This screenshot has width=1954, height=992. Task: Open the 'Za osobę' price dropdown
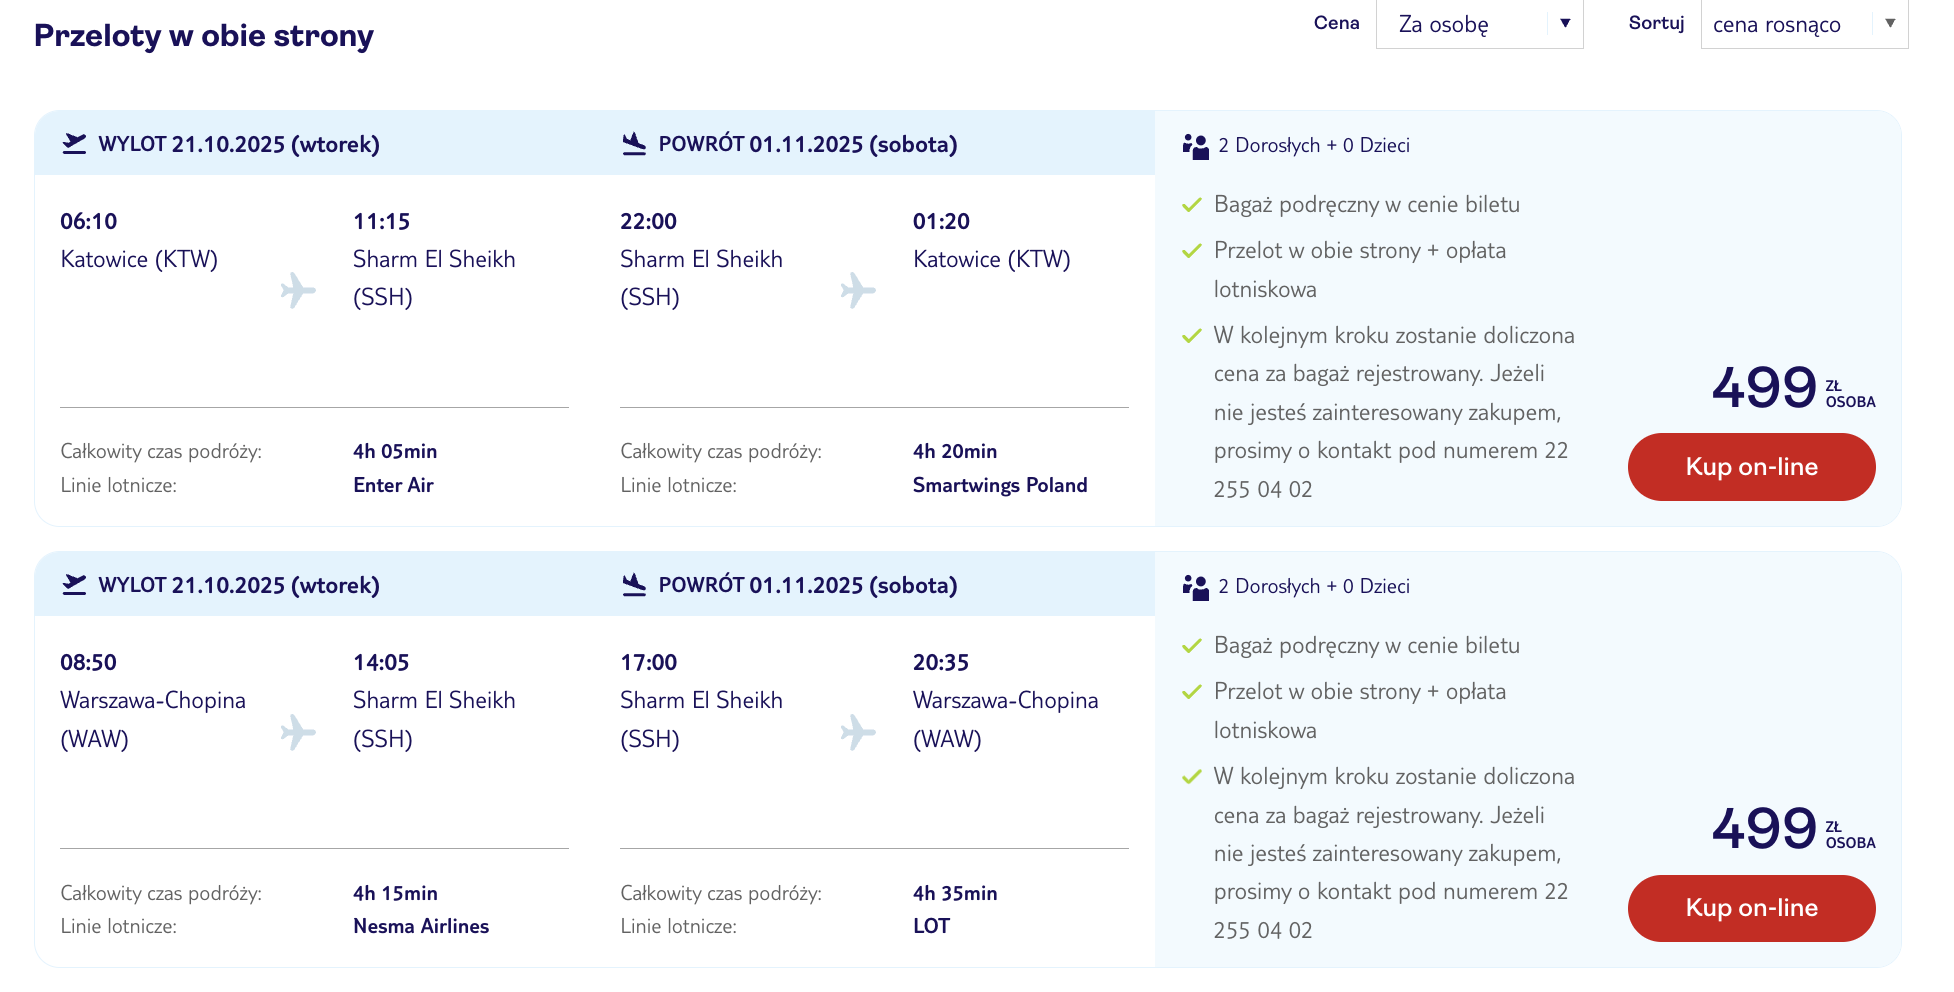(1478, 24)
